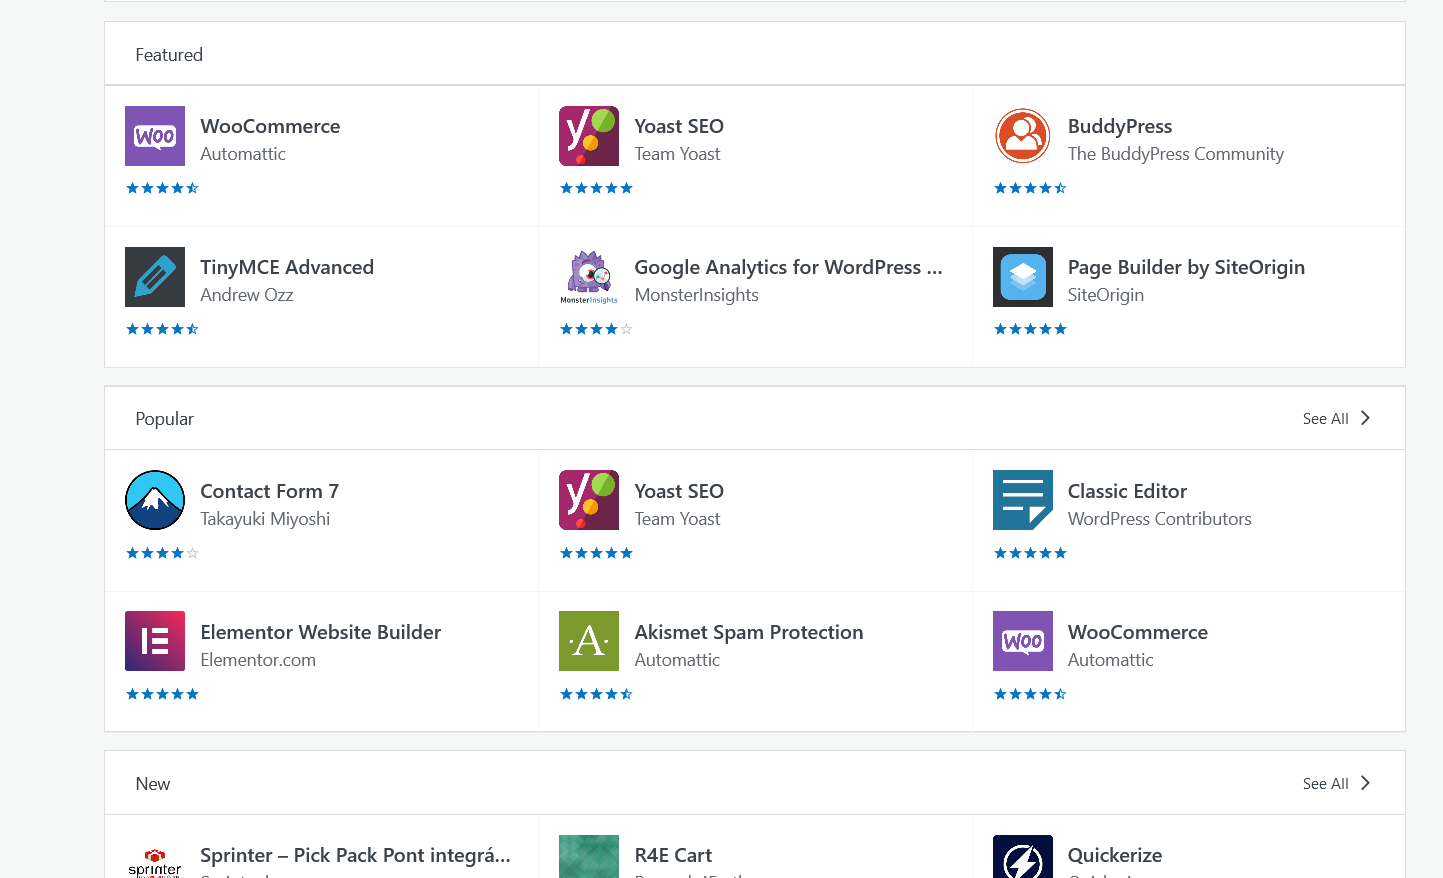
Task: Click Andrew Ozz author text
Action: tap(247, 295)
